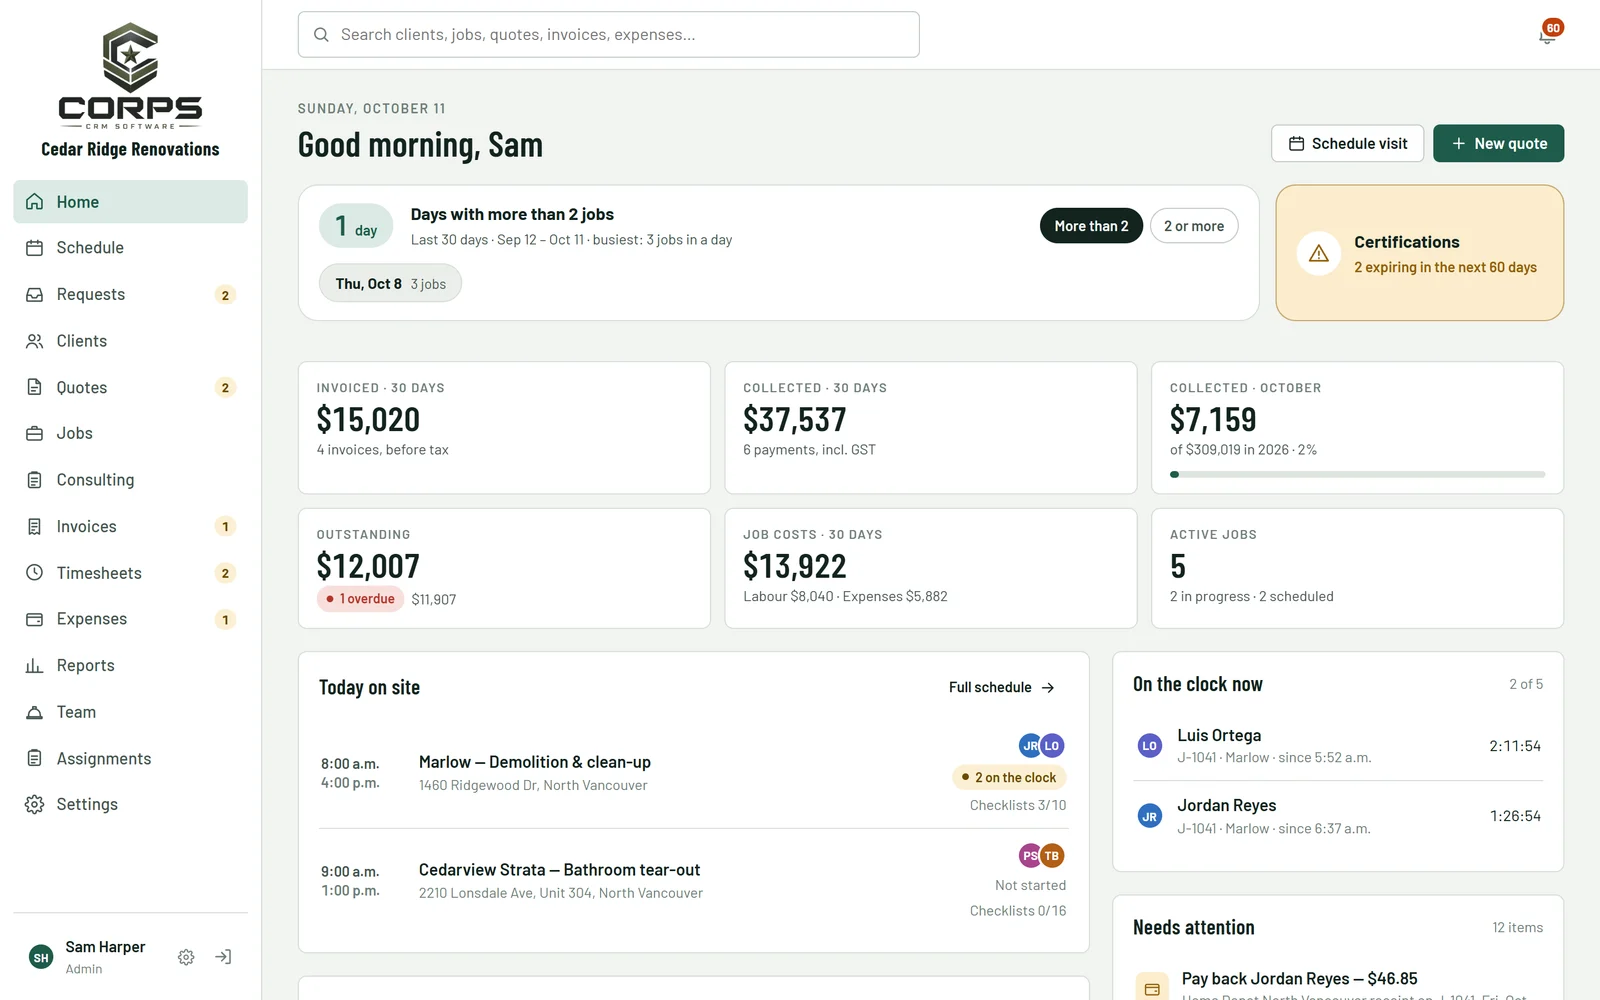Open the Full schedule link

pyautogui.click(x=1002, y=687)
